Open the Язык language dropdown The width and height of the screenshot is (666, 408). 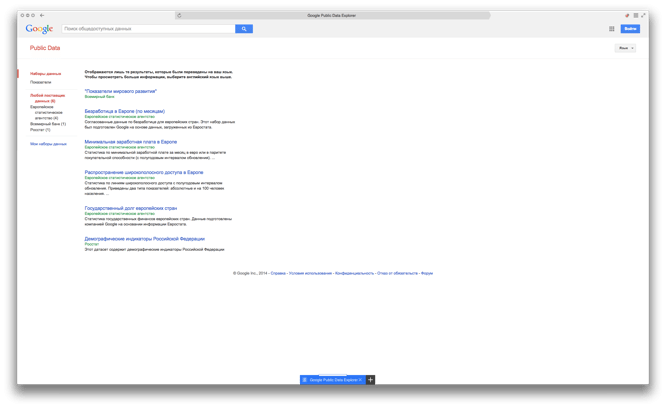pyautogui.click(x=625, y=48)
